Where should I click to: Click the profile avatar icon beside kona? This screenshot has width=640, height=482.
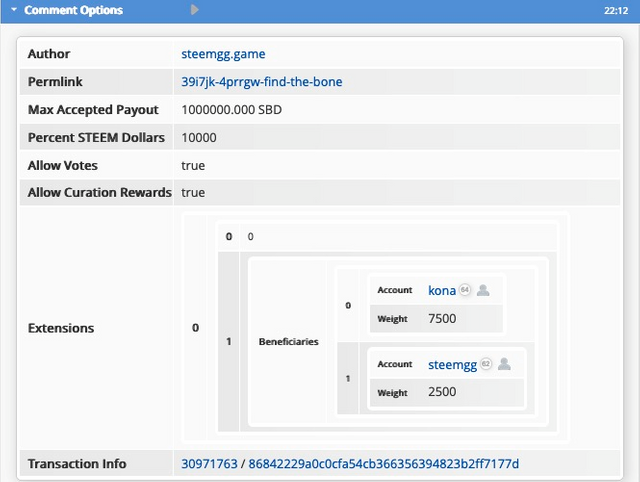coord(483,290)
